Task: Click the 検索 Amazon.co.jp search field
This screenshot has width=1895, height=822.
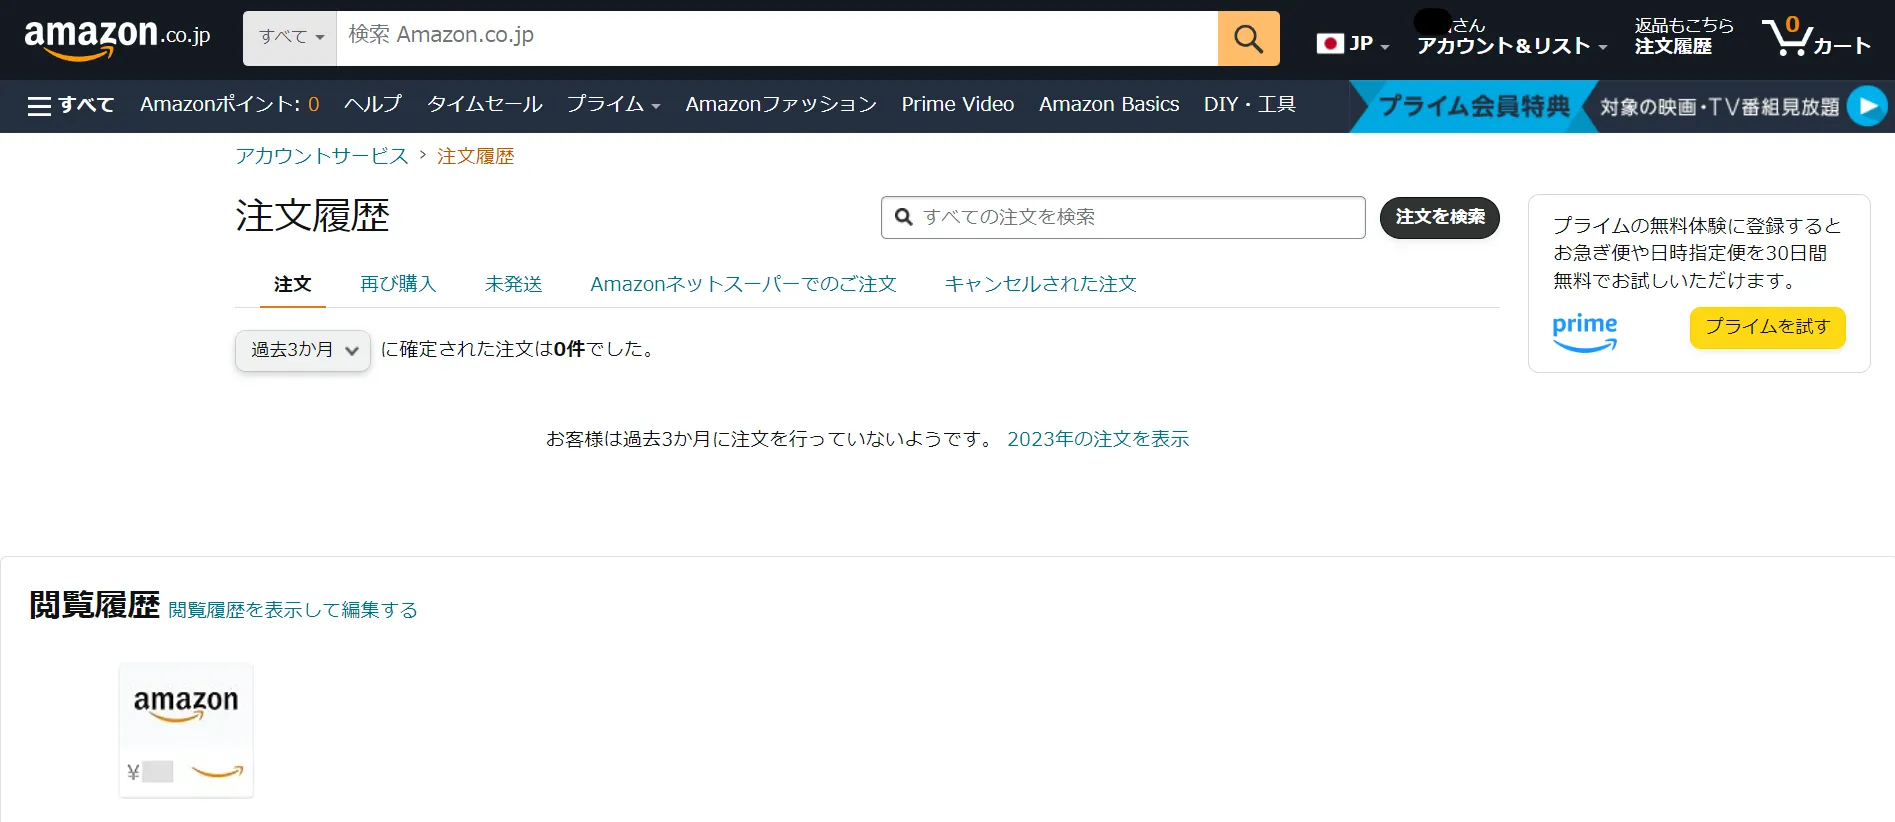Action: pyautogui.click(x=777, y=38)
